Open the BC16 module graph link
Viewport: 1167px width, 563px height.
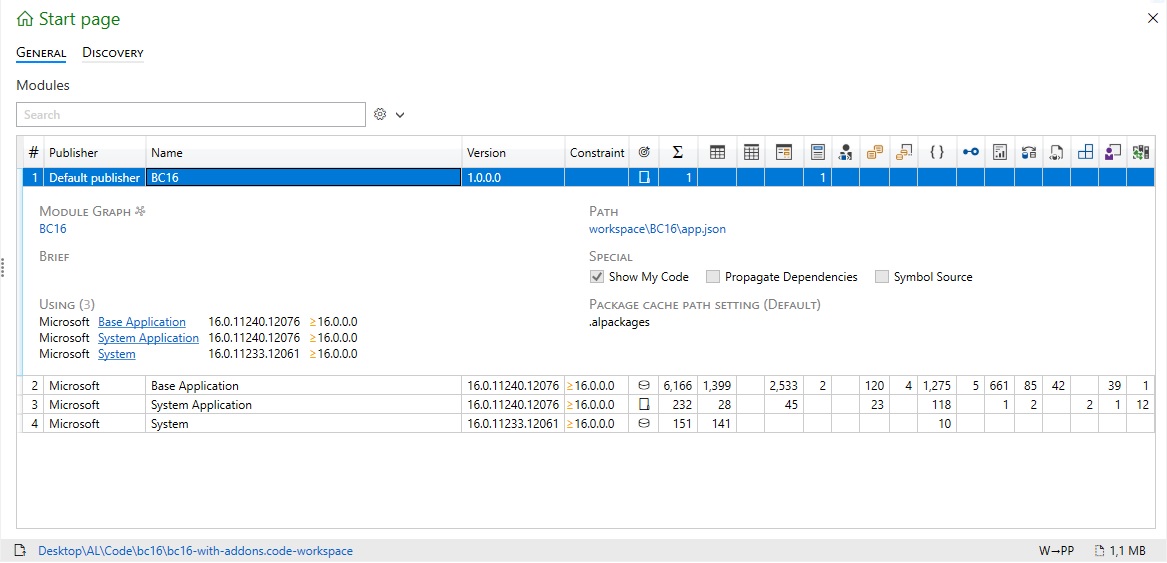[53, 229]
